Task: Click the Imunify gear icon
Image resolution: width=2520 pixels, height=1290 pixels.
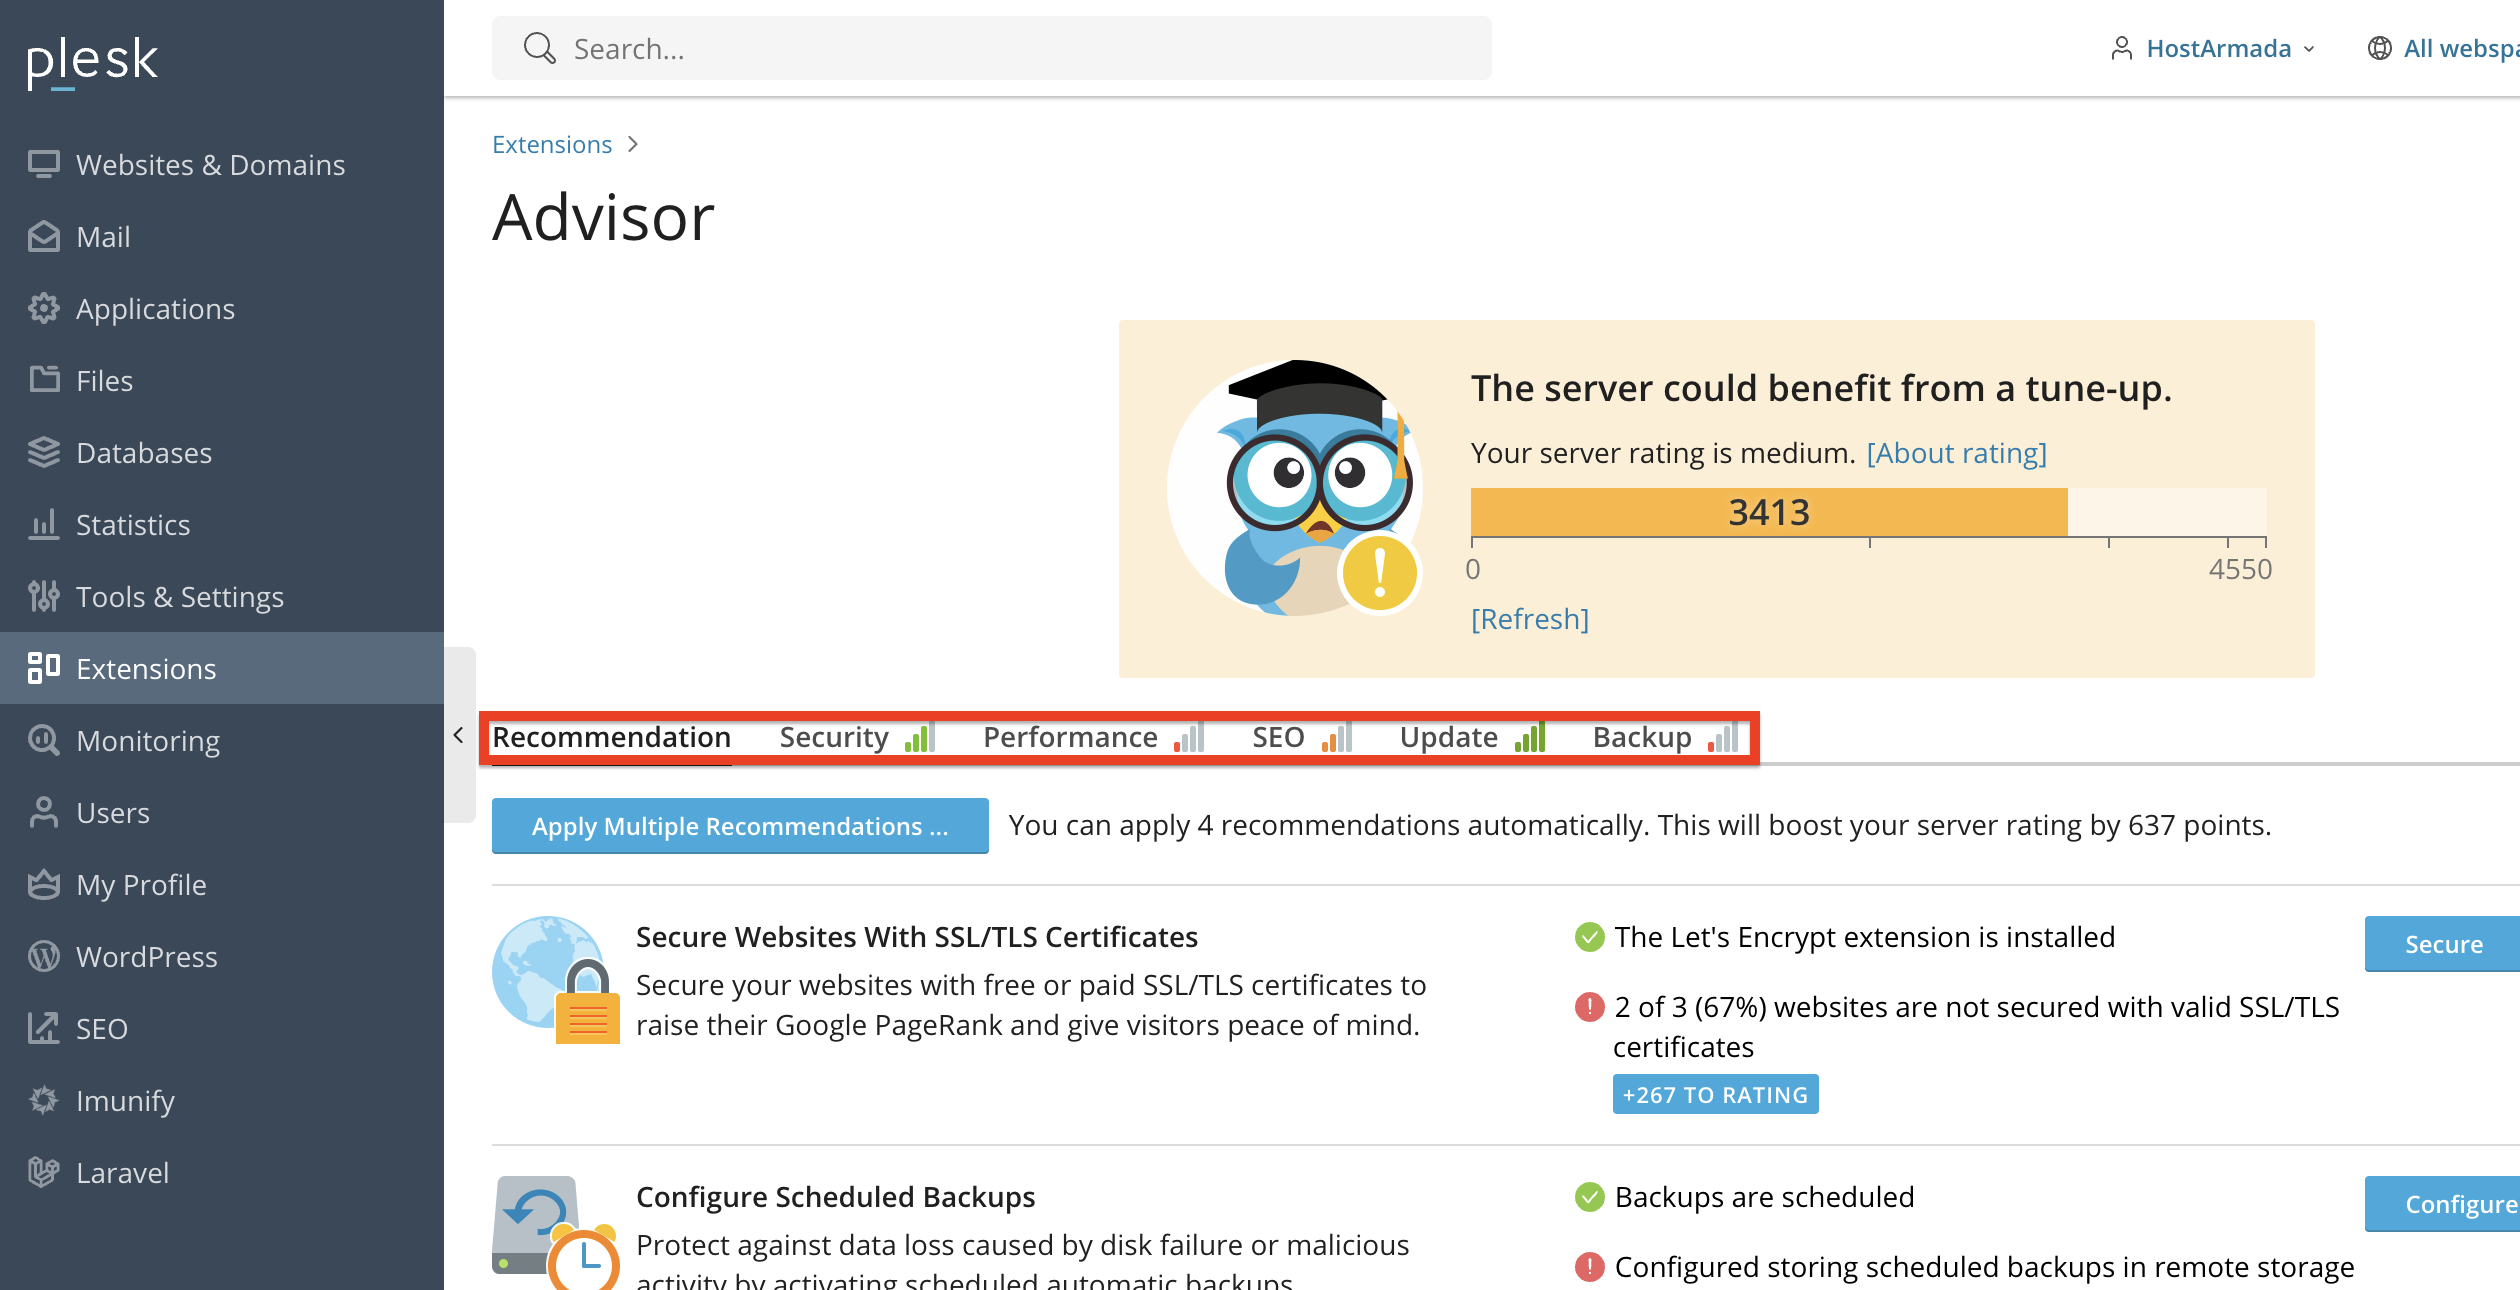Action: click(44, 1100)
